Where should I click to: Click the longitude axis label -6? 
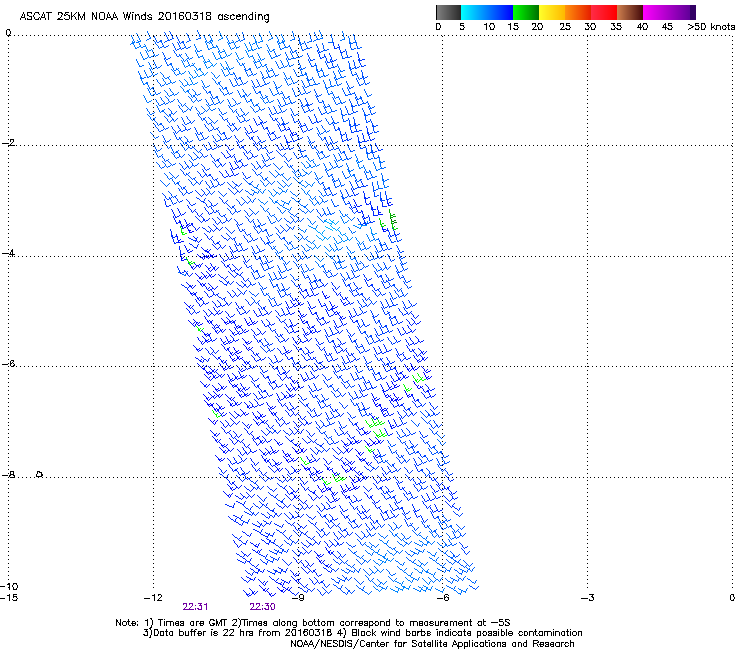[x=443, y=598]
